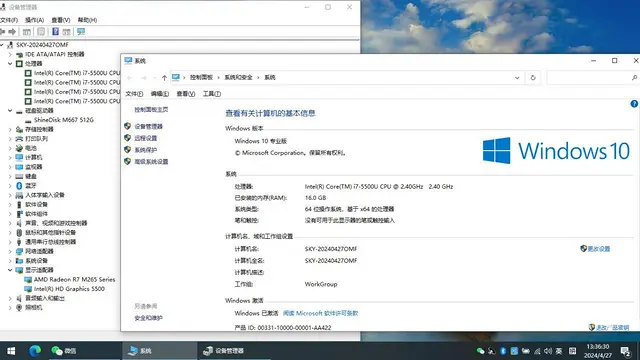Click the refresh icon beside the address bar
This screenshot has width=640, height=360.
pyautogui.click(x=533, y=78)
